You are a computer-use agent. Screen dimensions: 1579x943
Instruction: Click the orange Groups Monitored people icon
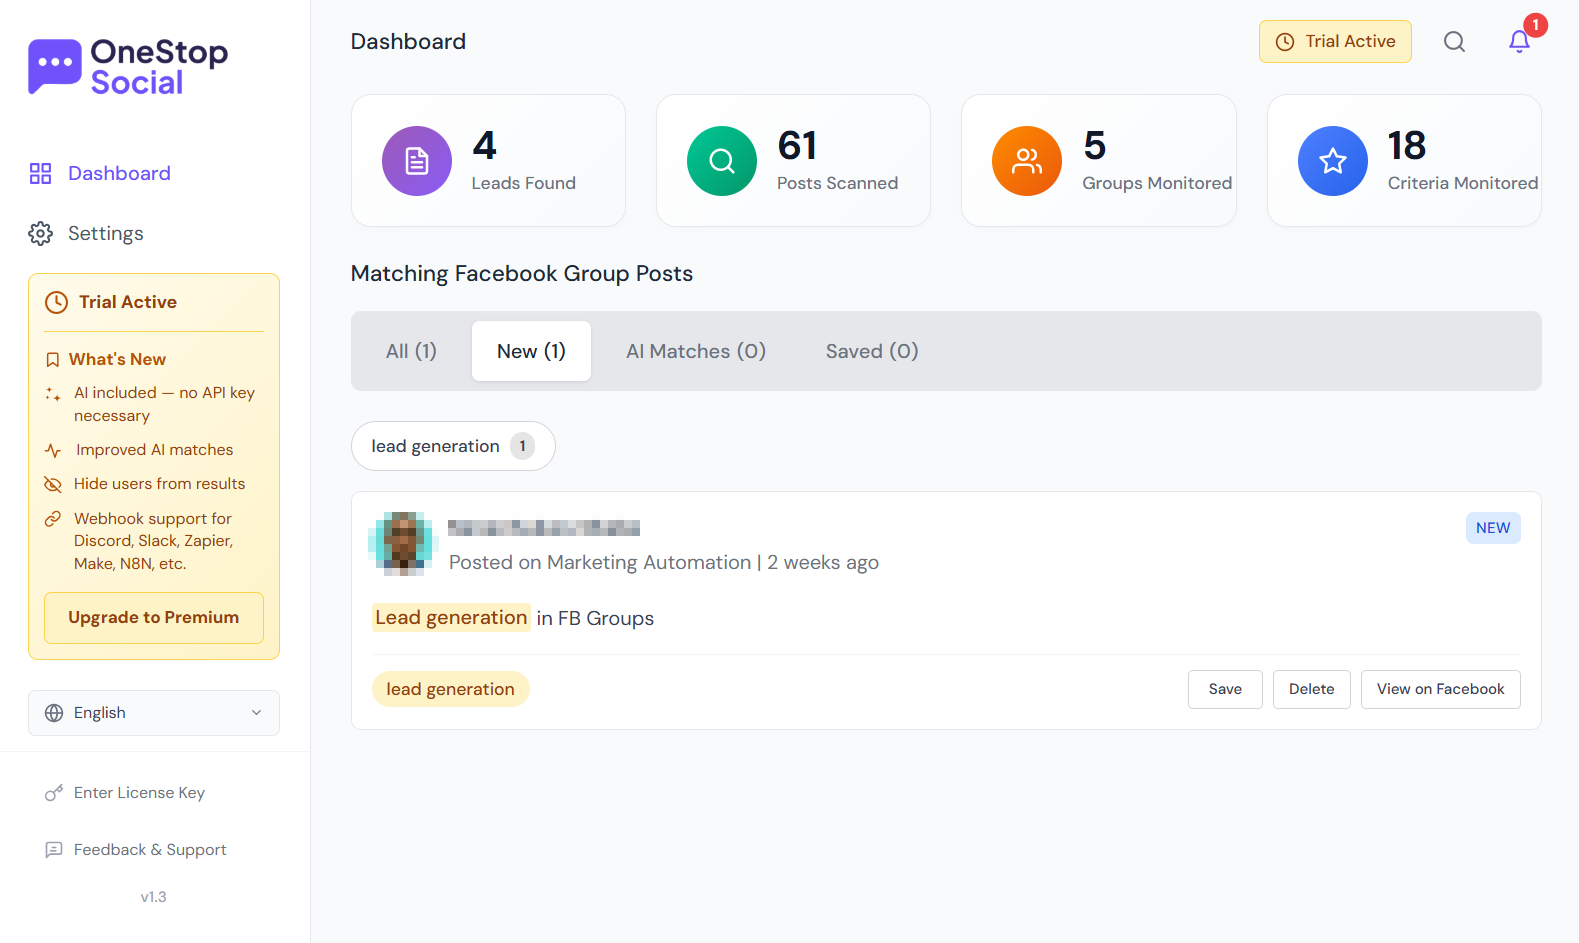pos(1027,161)
